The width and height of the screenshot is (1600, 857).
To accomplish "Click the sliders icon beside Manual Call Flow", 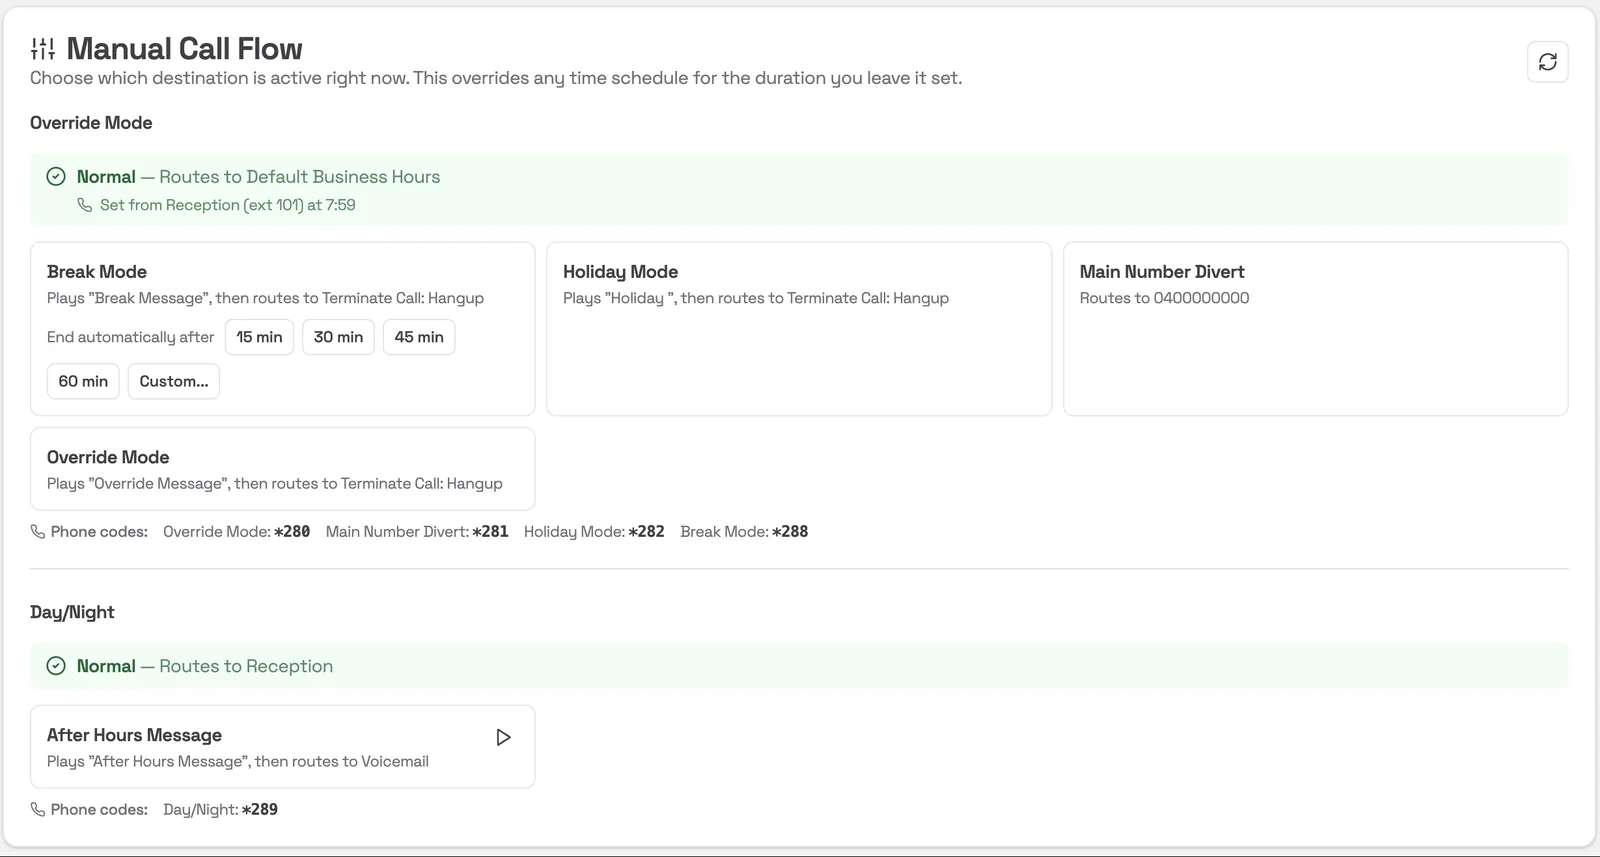I will pos(43,49).
